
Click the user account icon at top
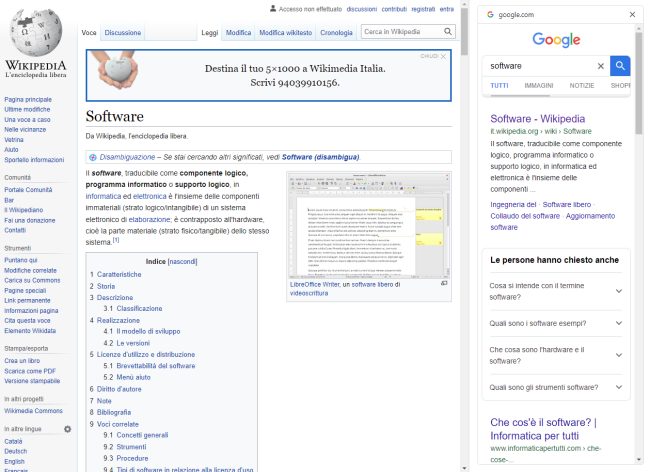point(273,8)
